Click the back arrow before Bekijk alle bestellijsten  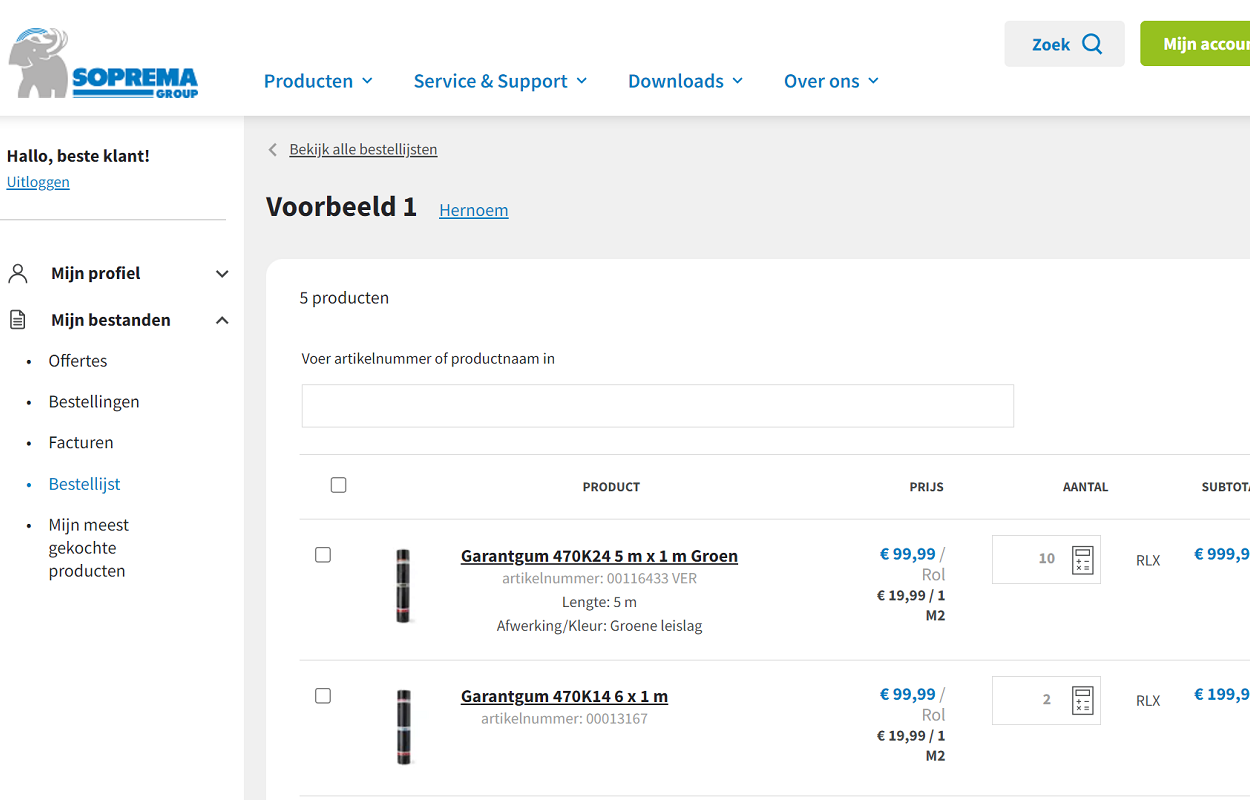click(x=272, y=150)
